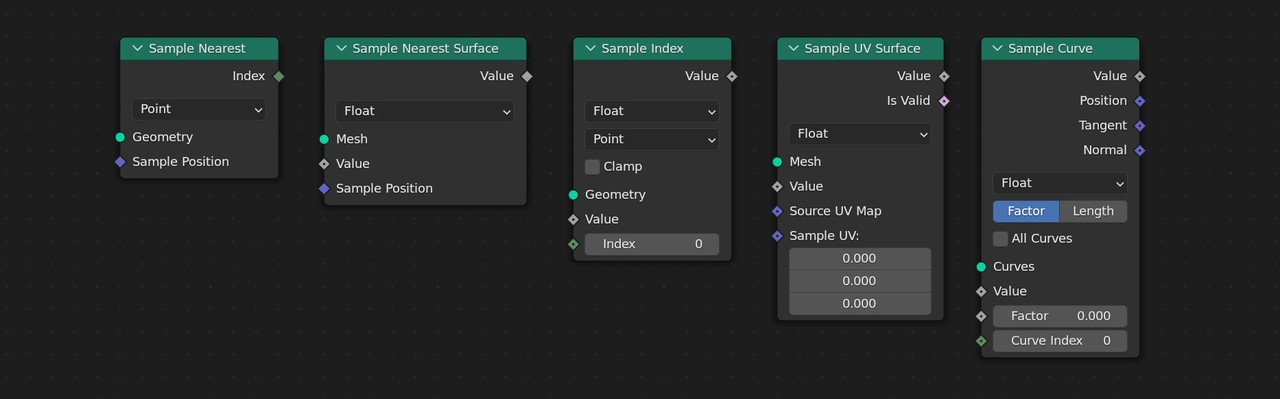The height and width of the screenshot is (399, 1280).
Task: Click Value output socket of Sample Index
Action: [732, 76]
